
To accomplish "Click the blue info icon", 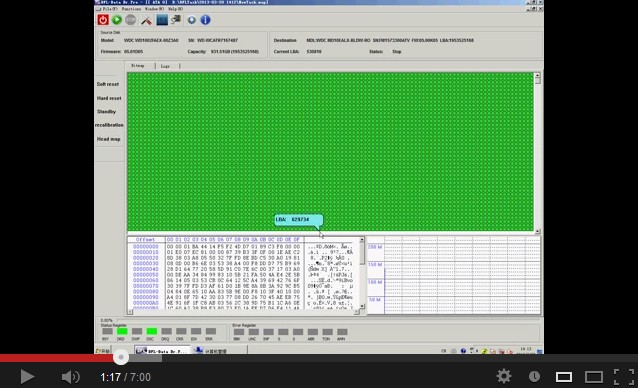I will tap(205, 20).
